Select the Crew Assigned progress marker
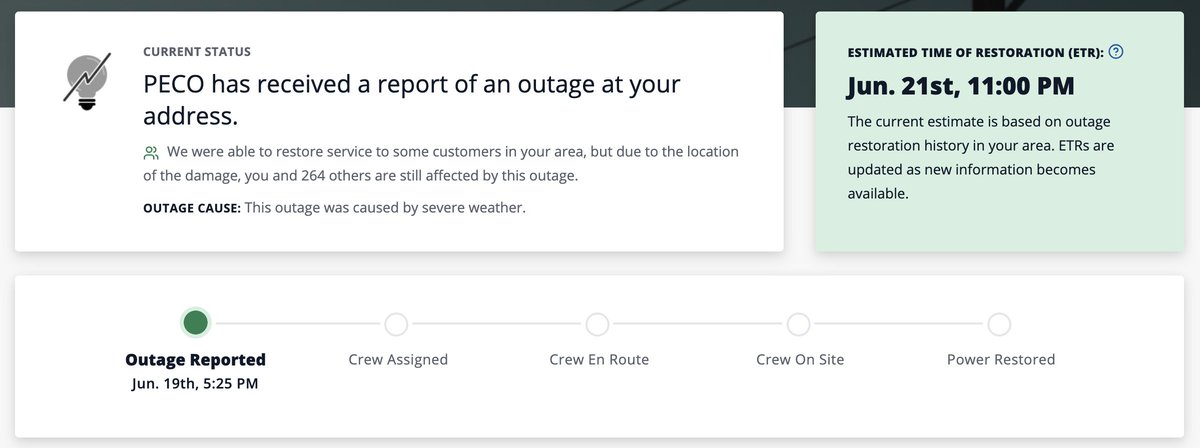The image size is (1200, 448). (396, 324)
